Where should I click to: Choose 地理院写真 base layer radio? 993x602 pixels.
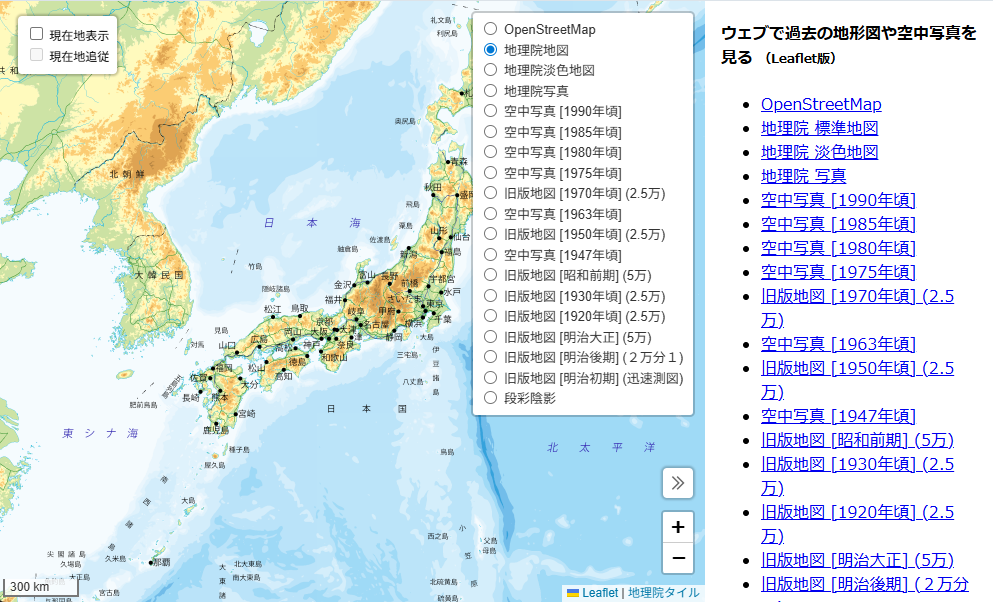[x=490, y=90]
